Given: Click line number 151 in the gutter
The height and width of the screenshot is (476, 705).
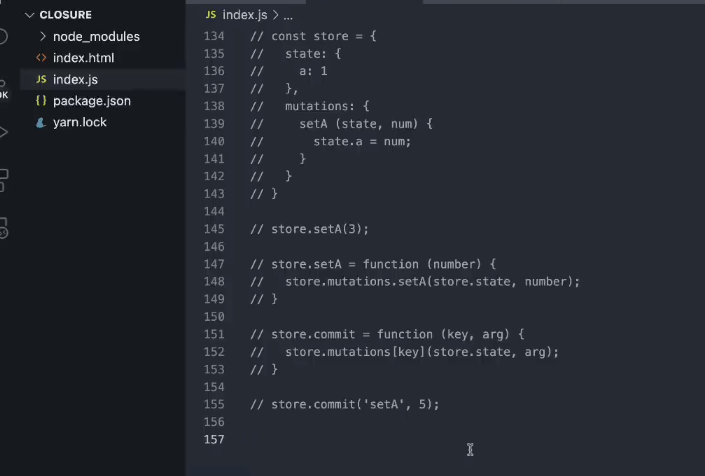Looking at the screenshot, I should (x=214, y=334).
